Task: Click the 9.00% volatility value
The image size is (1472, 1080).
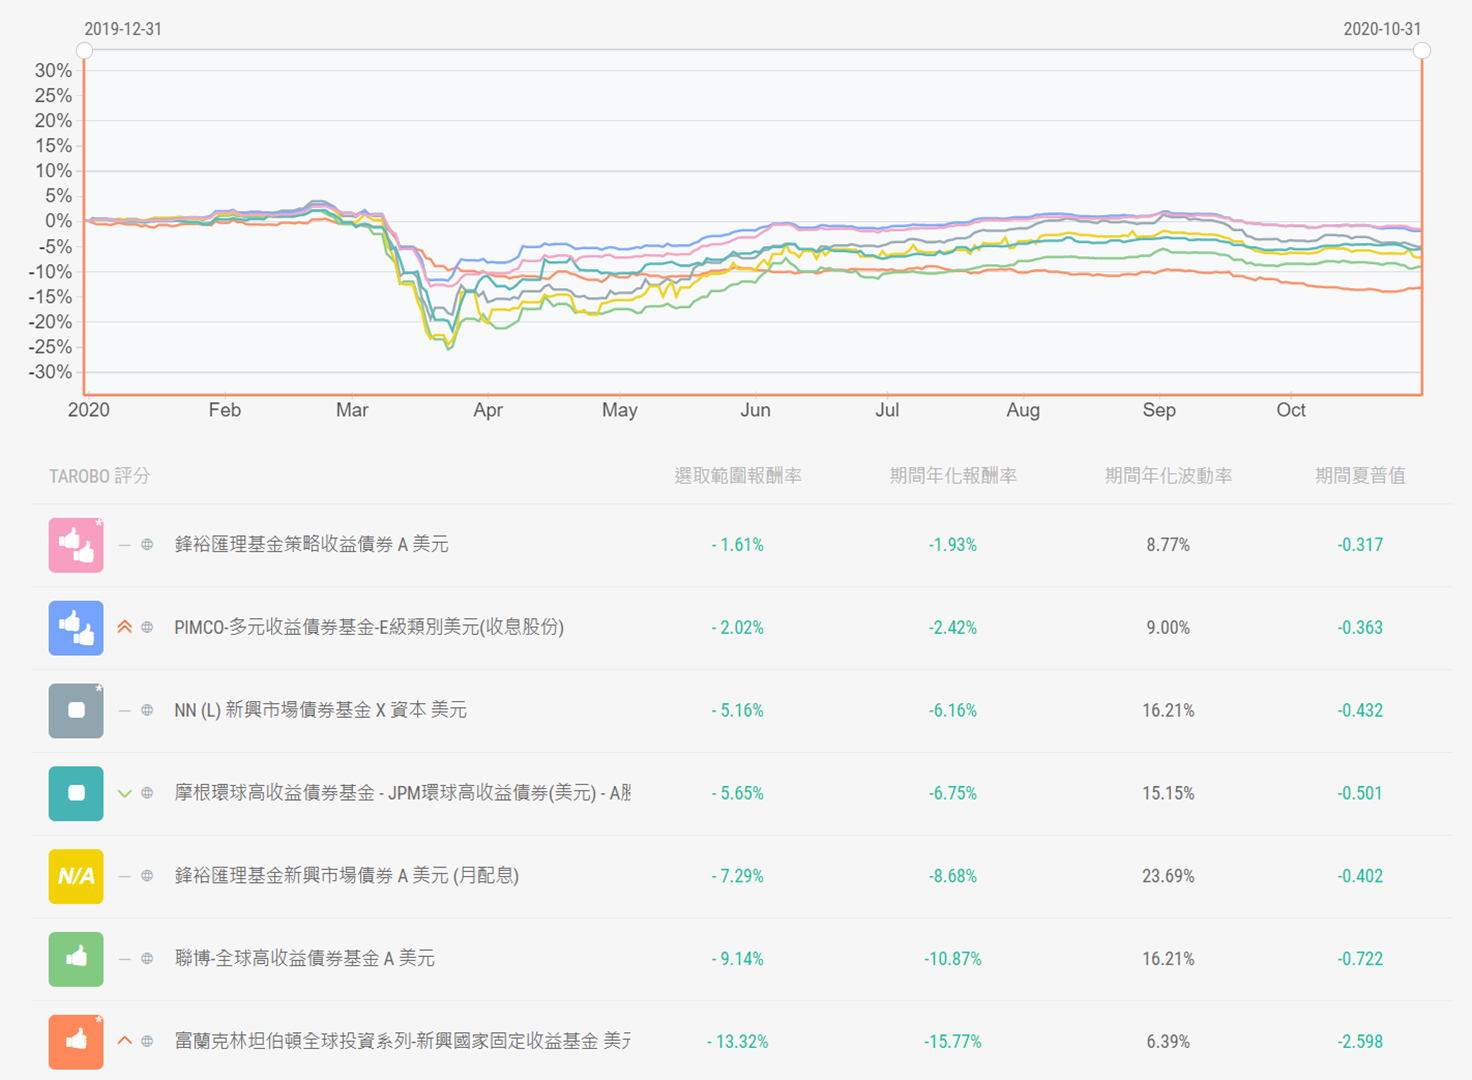Action: tap(1168, 628)
